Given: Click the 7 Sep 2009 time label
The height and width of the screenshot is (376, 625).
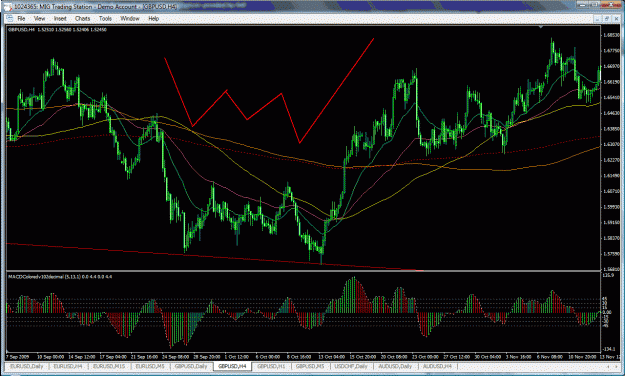Looking at the screenshot, I should 18,356.
